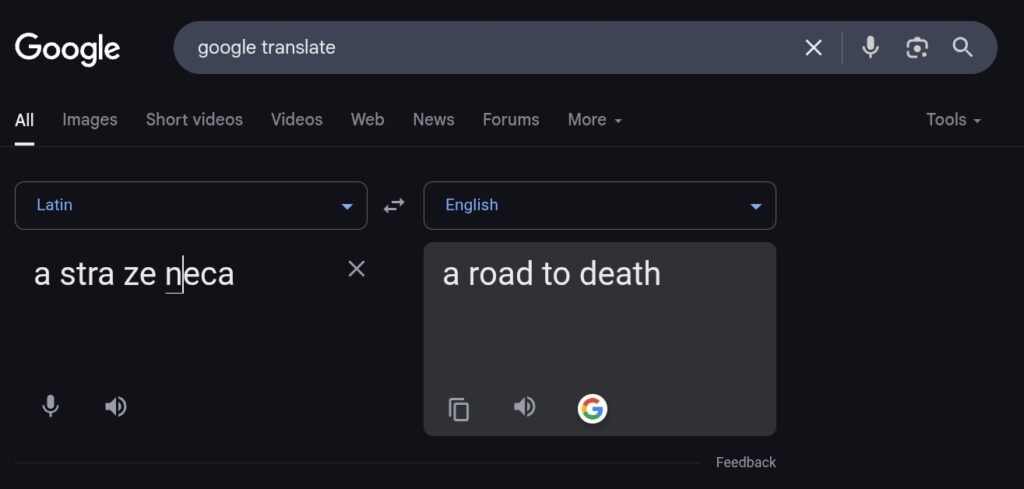Swap Latin and English languages
The width and height of the screenshot is (1024, 489).
point(394,206)
